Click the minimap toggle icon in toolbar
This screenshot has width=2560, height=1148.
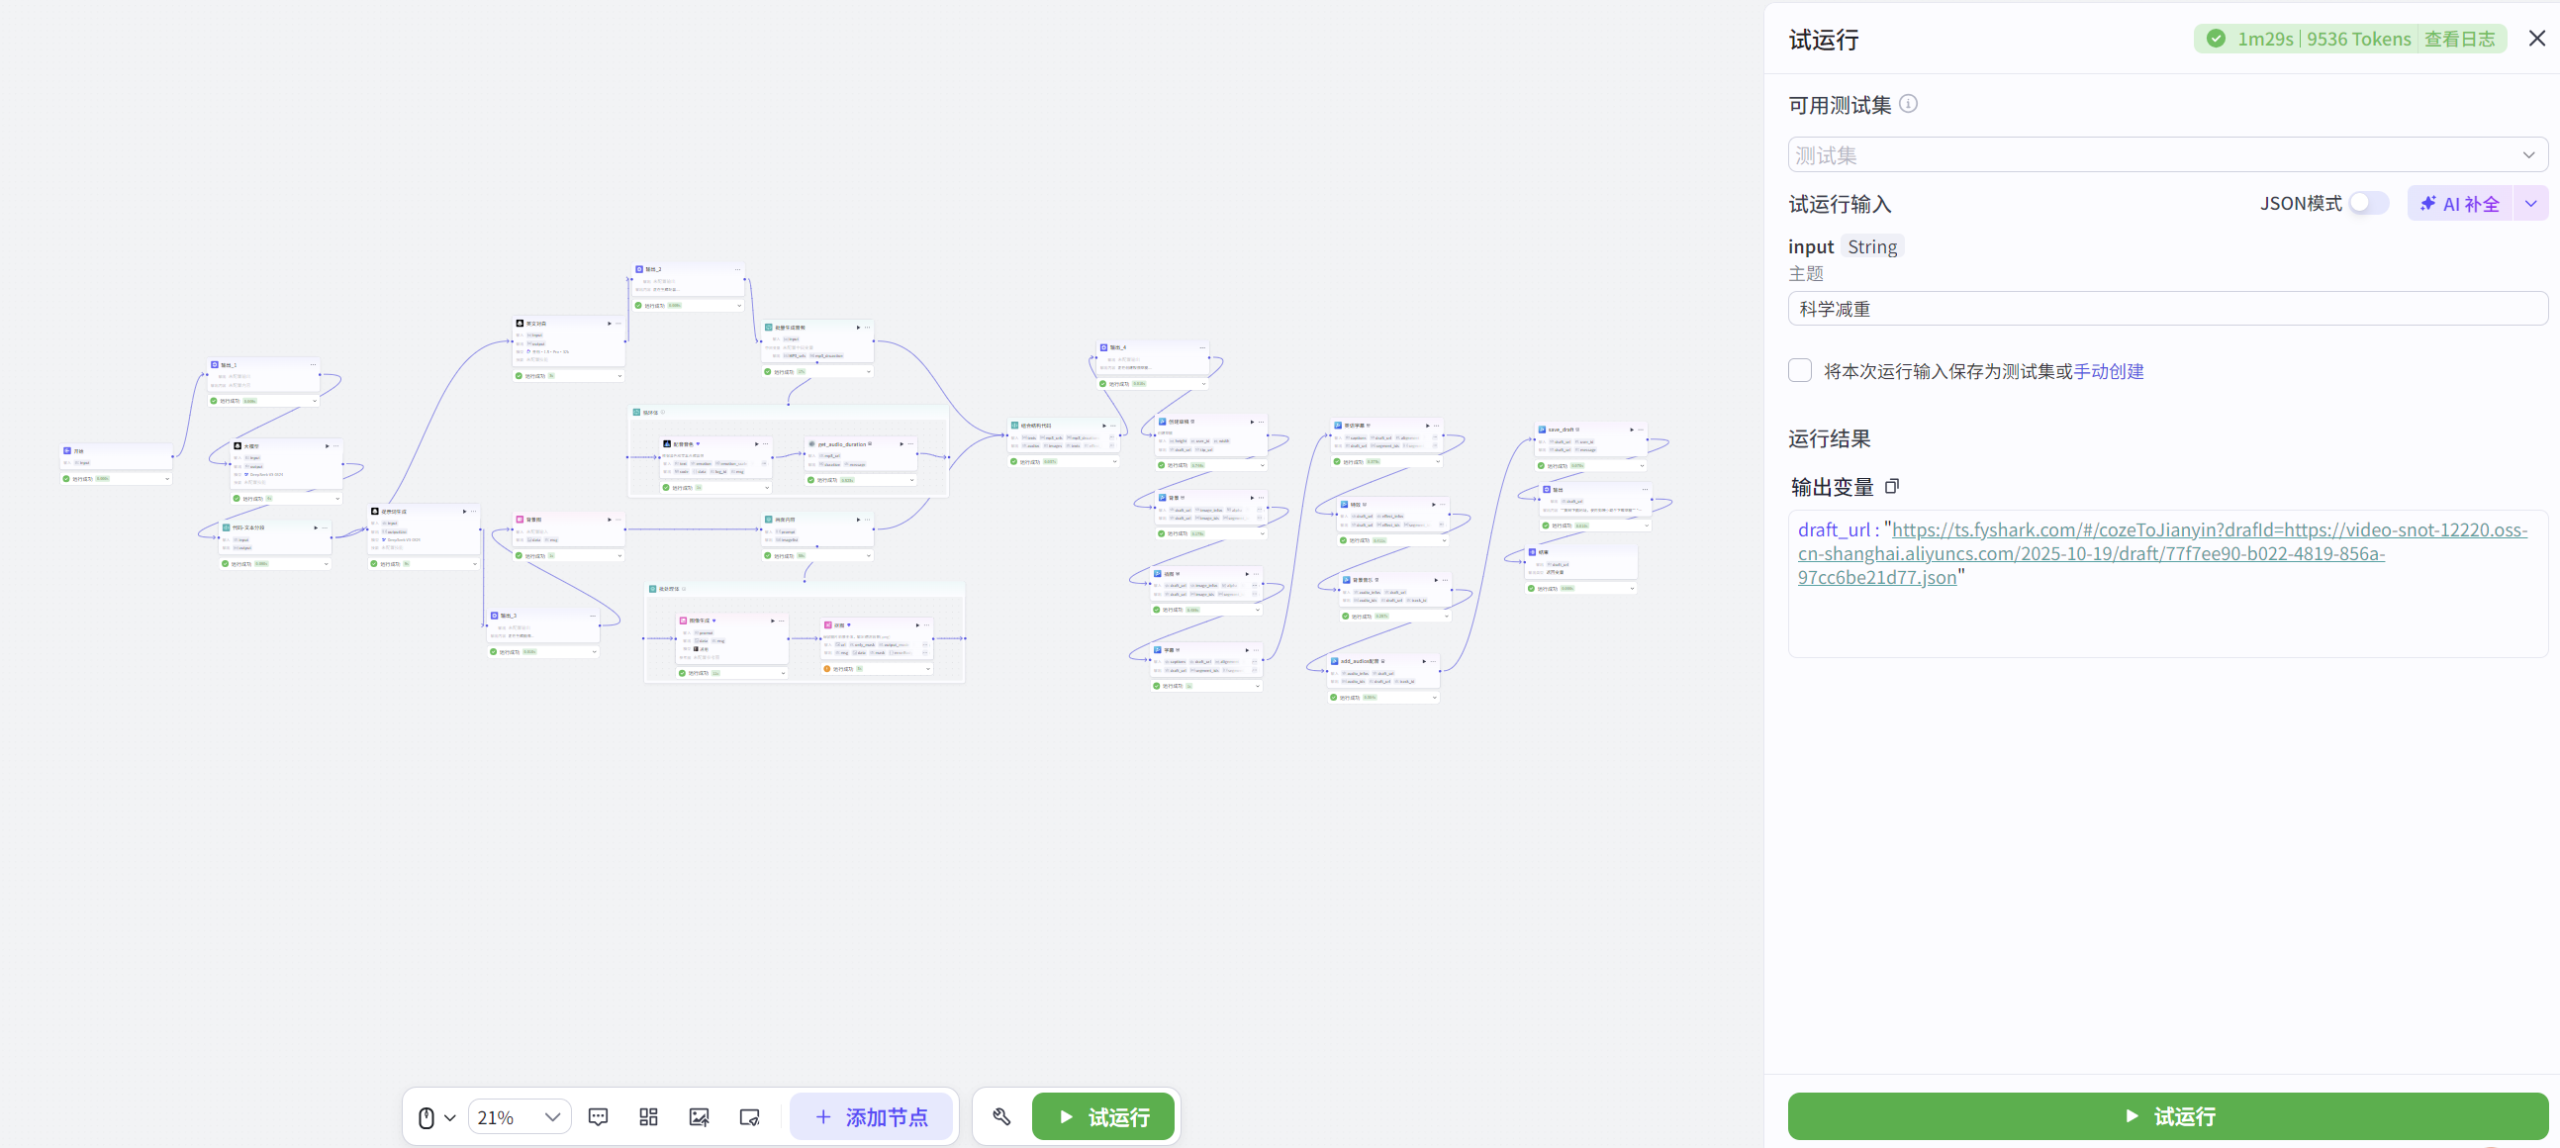[749, 1117]
